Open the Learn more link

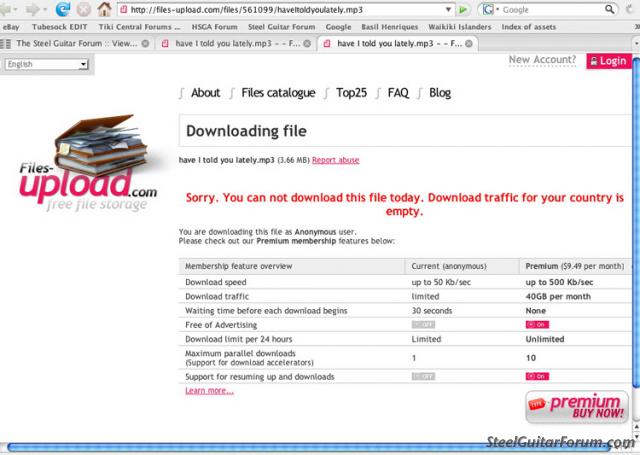pyautogui.click(x=209, y=390)
